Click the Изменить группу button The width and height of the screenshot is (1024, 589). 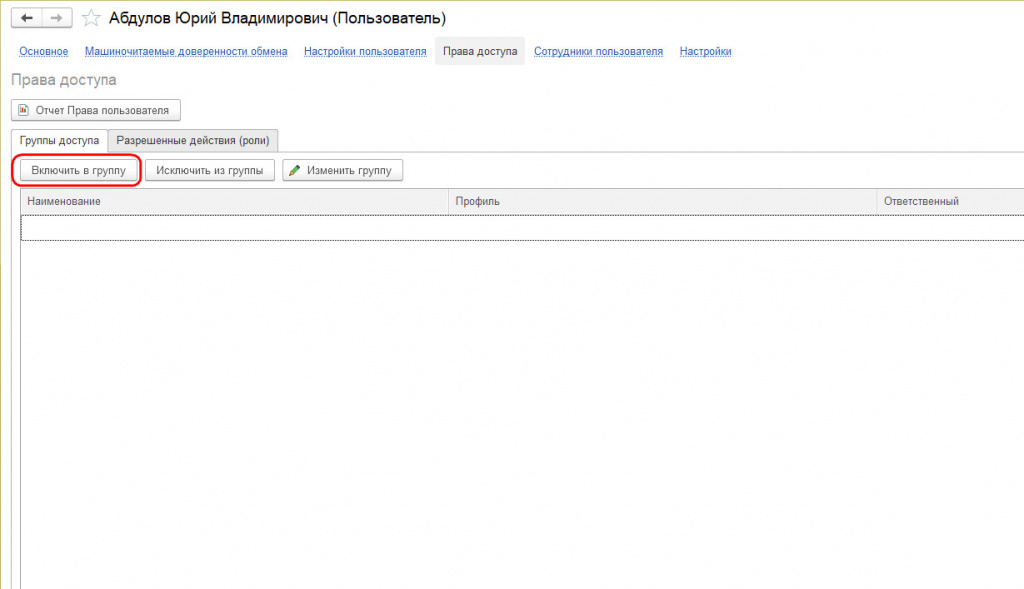click(342, 170)
